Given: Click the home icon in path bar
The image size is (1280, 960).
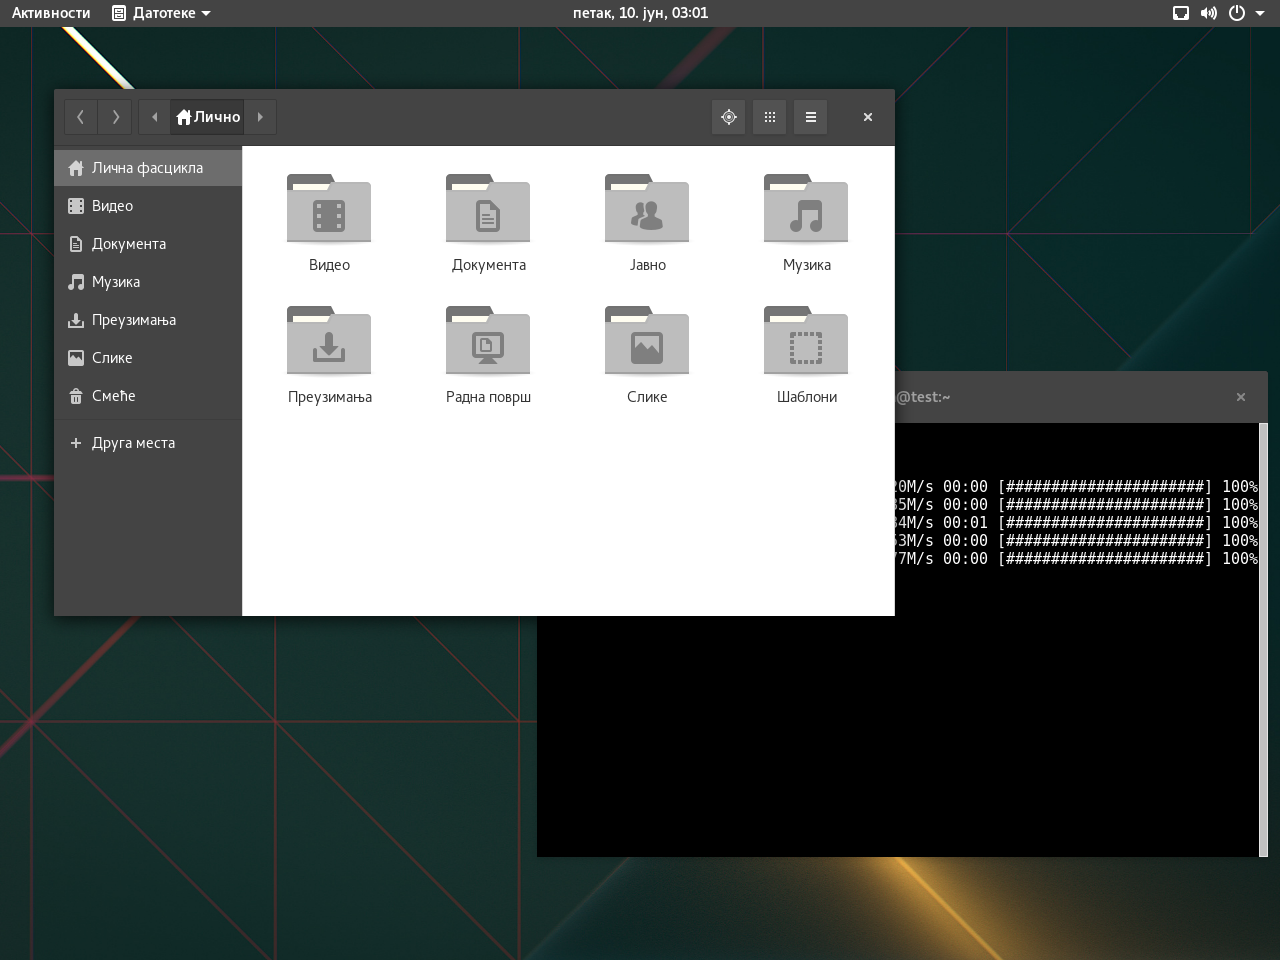Looking at the screenshot, I should click(184, 117).
